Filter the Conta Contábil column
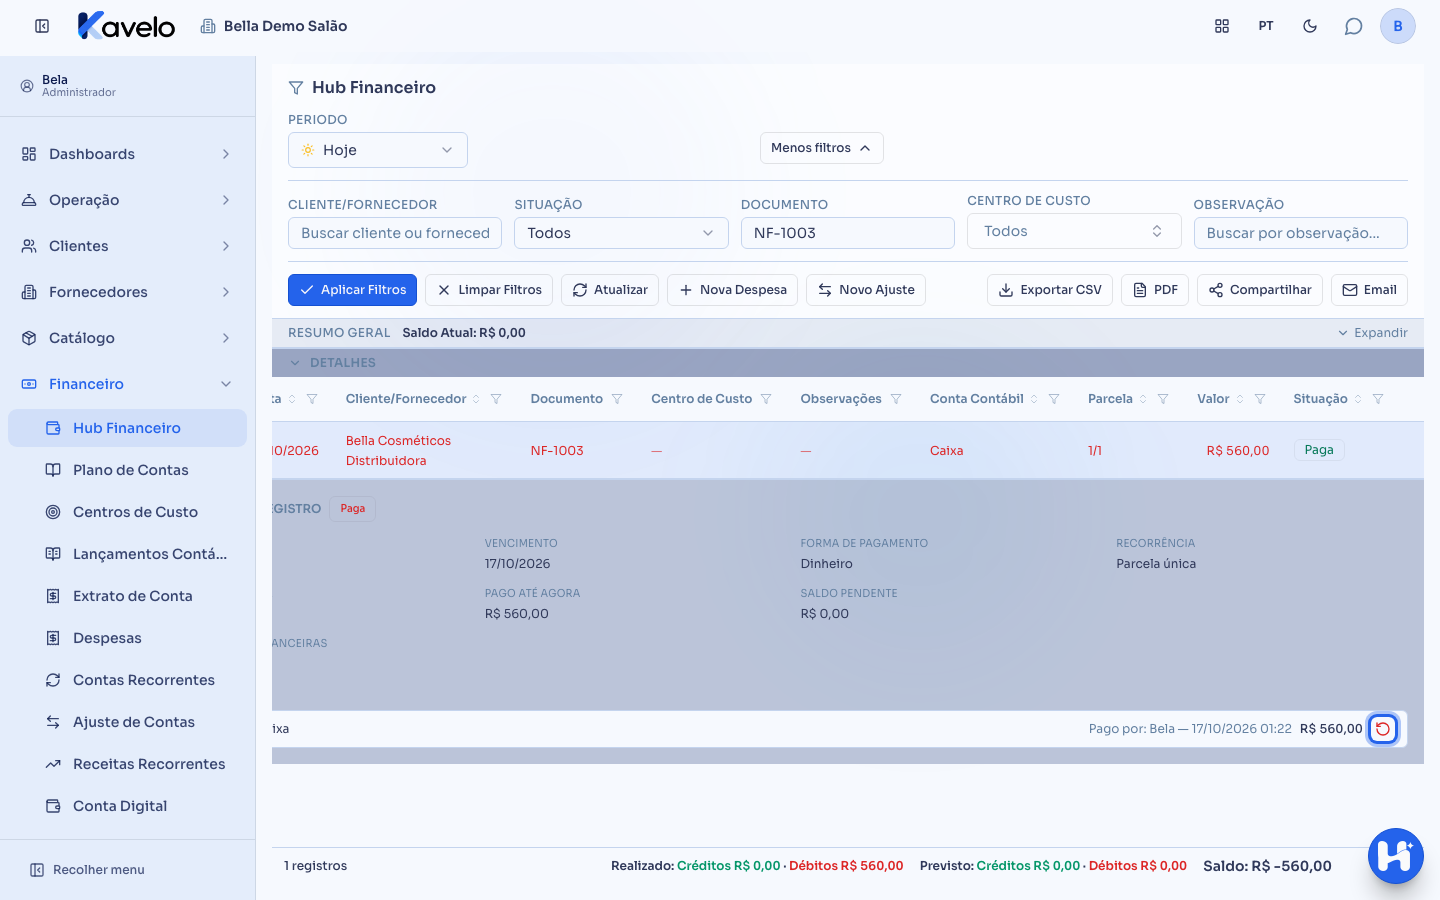 pos(1054,399)
